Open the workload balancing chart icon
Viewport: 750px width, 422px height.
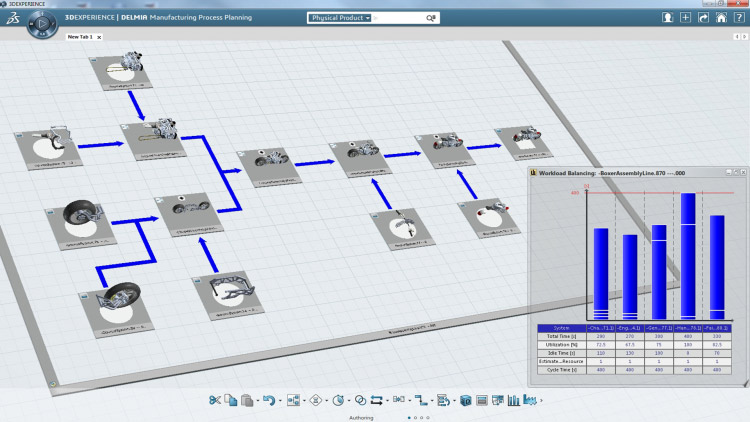[x=513, y=401]
